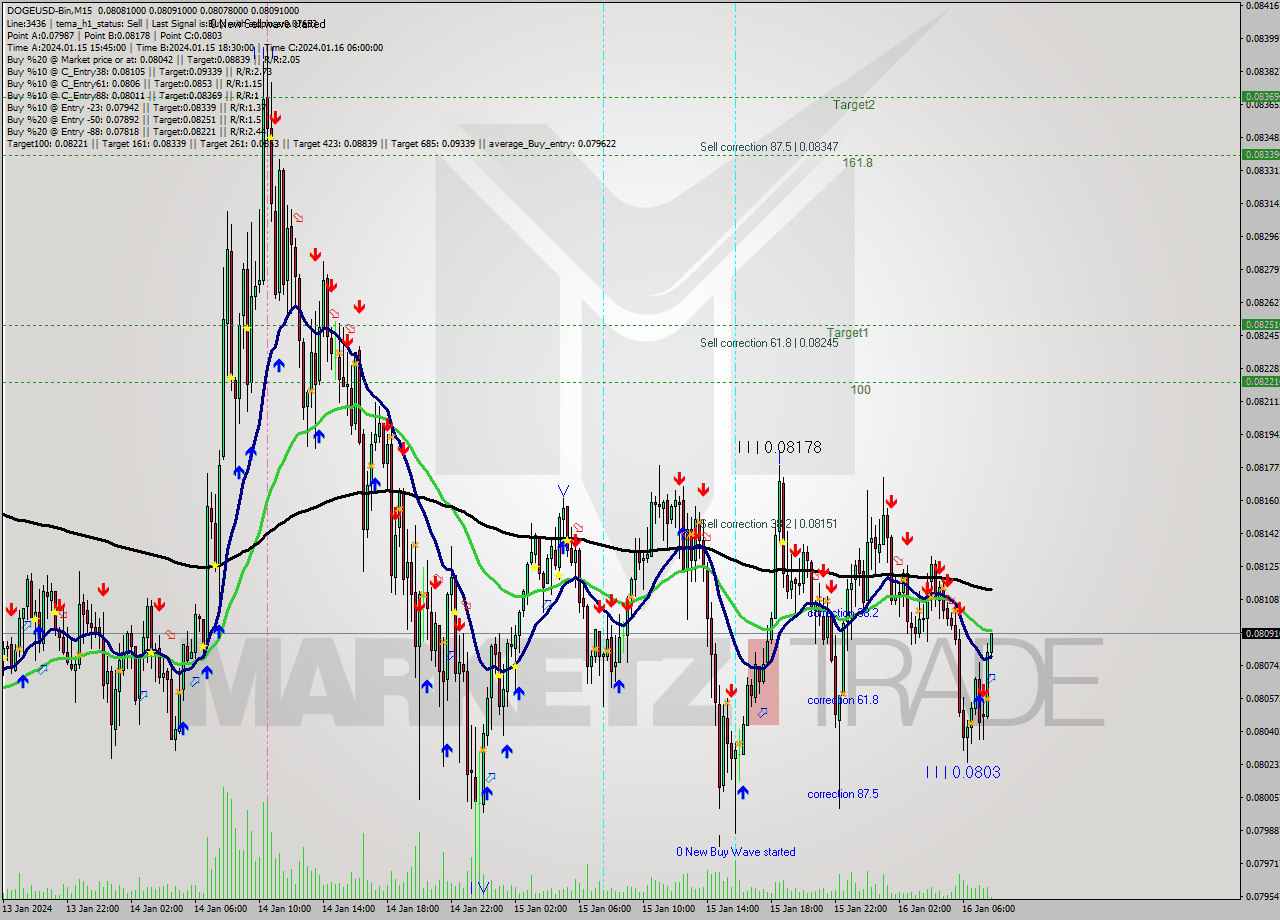Click the '0 New Buy Wave started' label

[736, 852]
